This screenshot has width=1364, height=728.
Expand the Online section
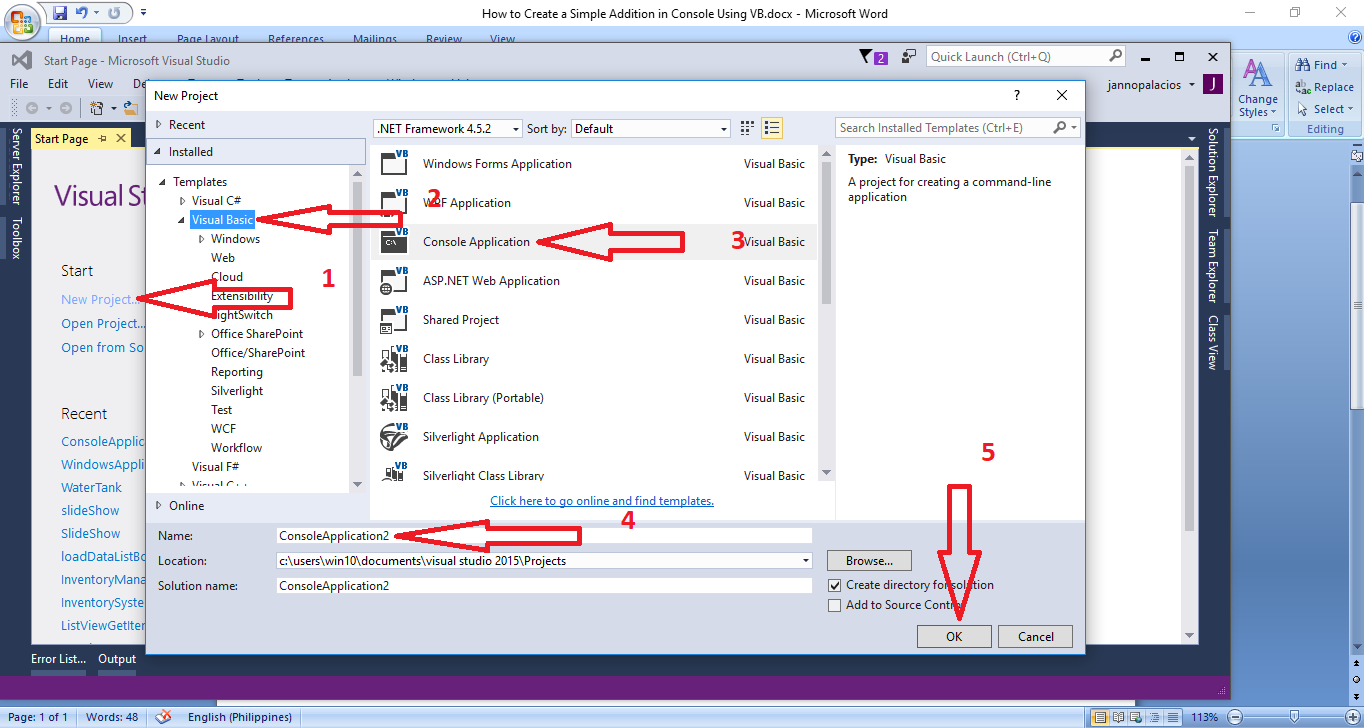pyautogui.click(x=159, y=506)
